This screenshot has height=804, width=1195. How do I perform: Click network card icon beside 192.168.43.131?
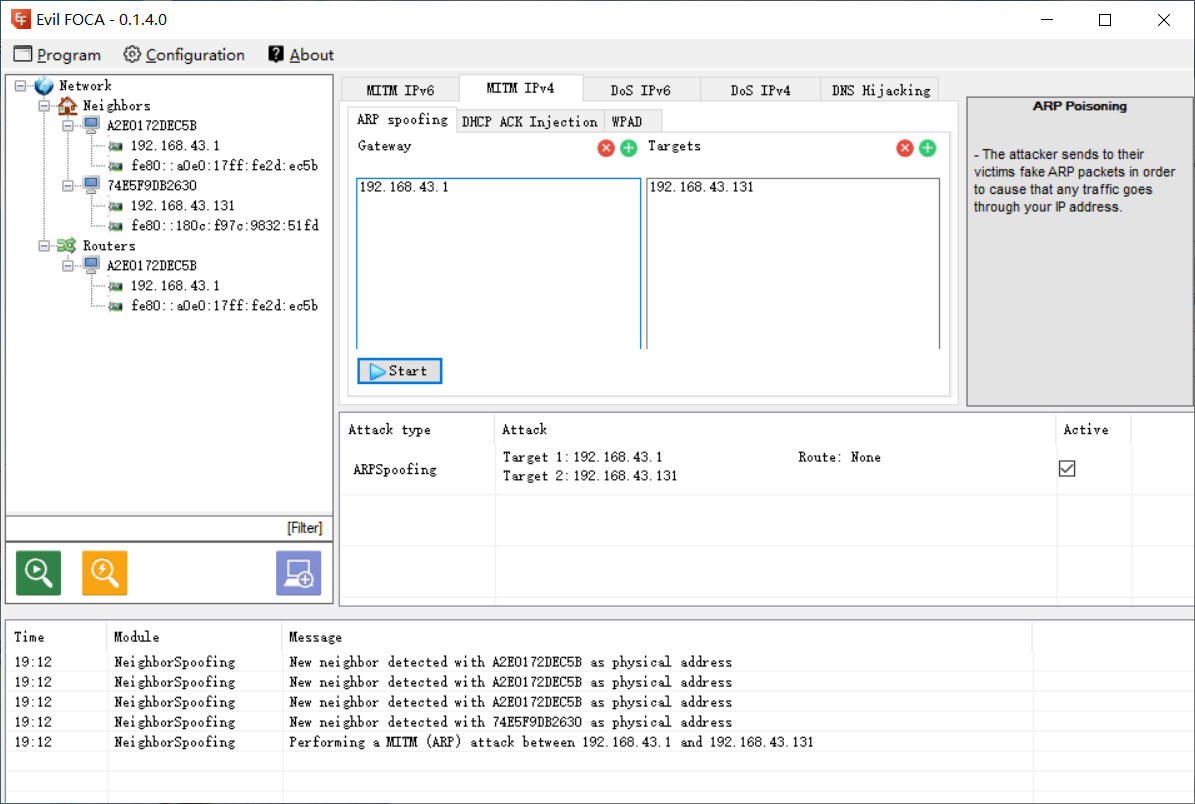[x=116, y=206]
